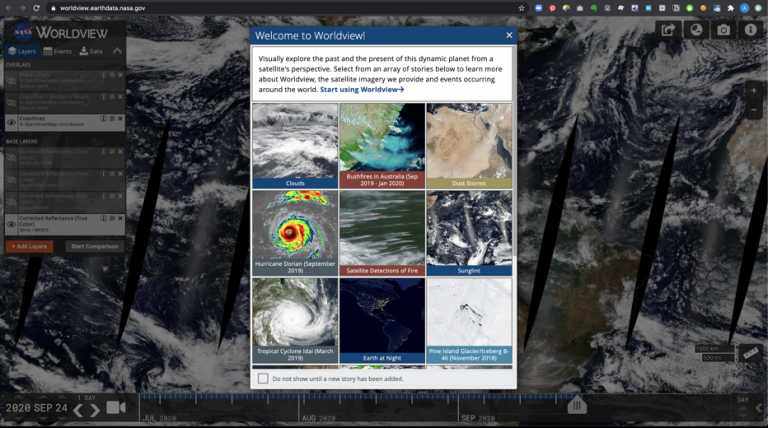The height and width of the screenshot is (428, 768).
Task: Show info for the Coastlines layer
Action: pos(103,119)
